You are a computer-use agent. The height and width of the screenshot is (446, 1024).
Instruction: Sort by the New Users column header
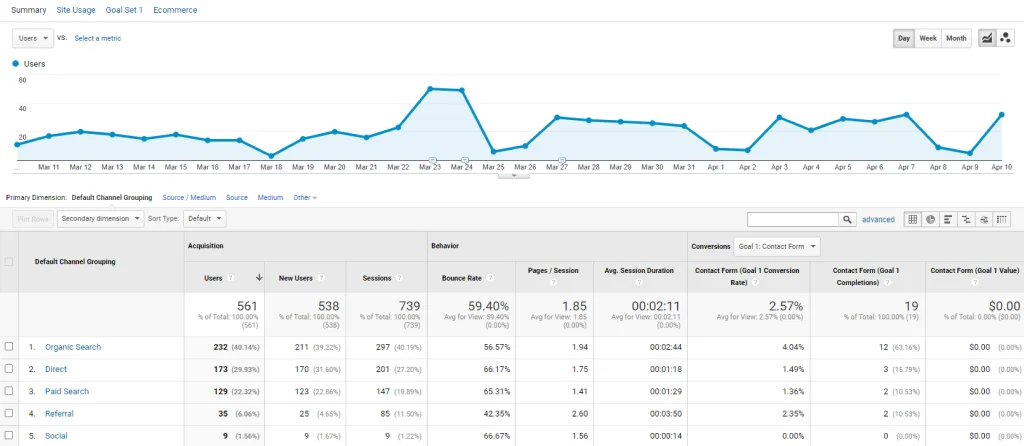coord(295,278)
